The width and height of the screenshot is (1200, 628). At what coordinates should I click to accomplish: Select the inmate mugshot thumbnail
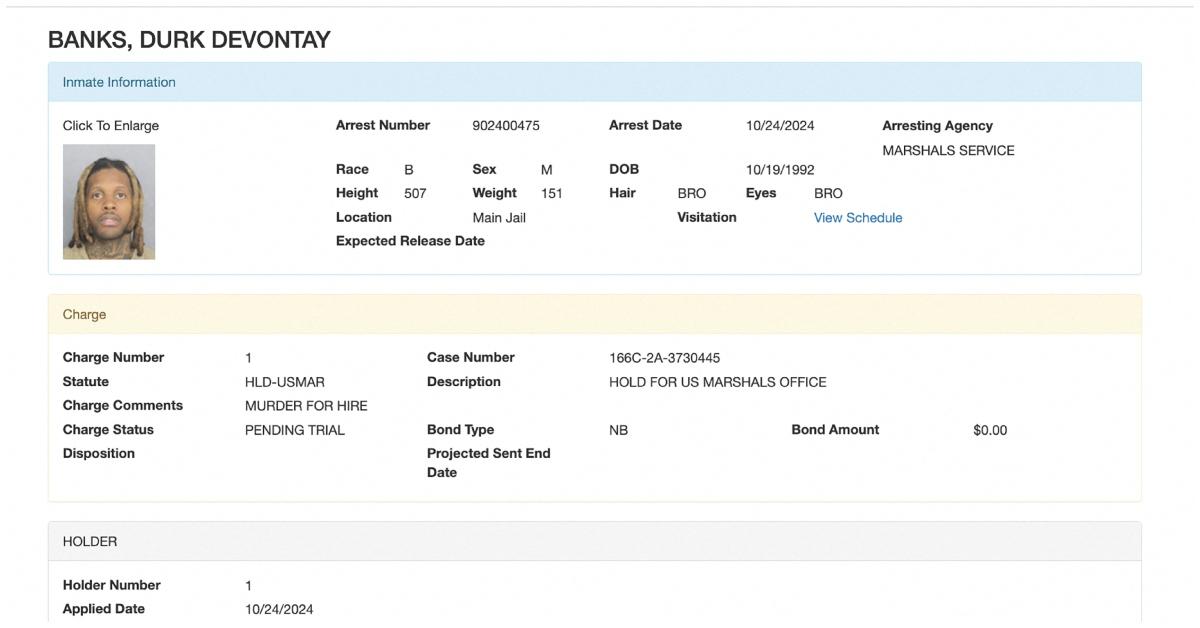110,201
